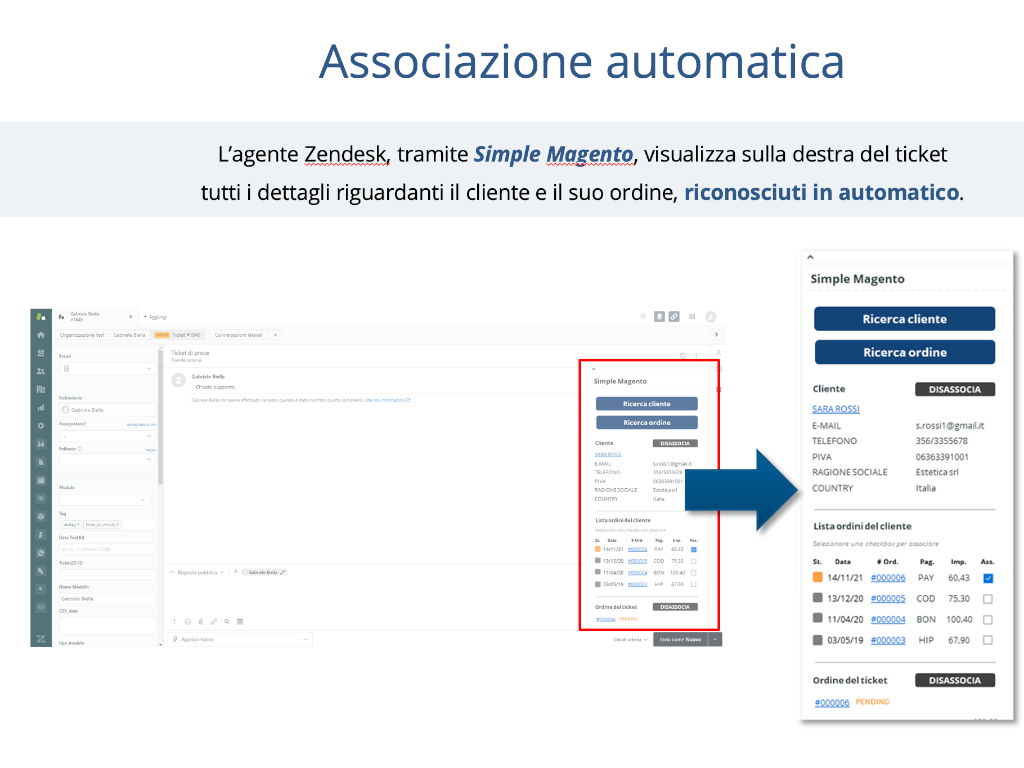The width and height of the screenshot is (1024, 768).
Task: Uncheck the association checkbox for order #000006
Action: (x=988, y=578)
